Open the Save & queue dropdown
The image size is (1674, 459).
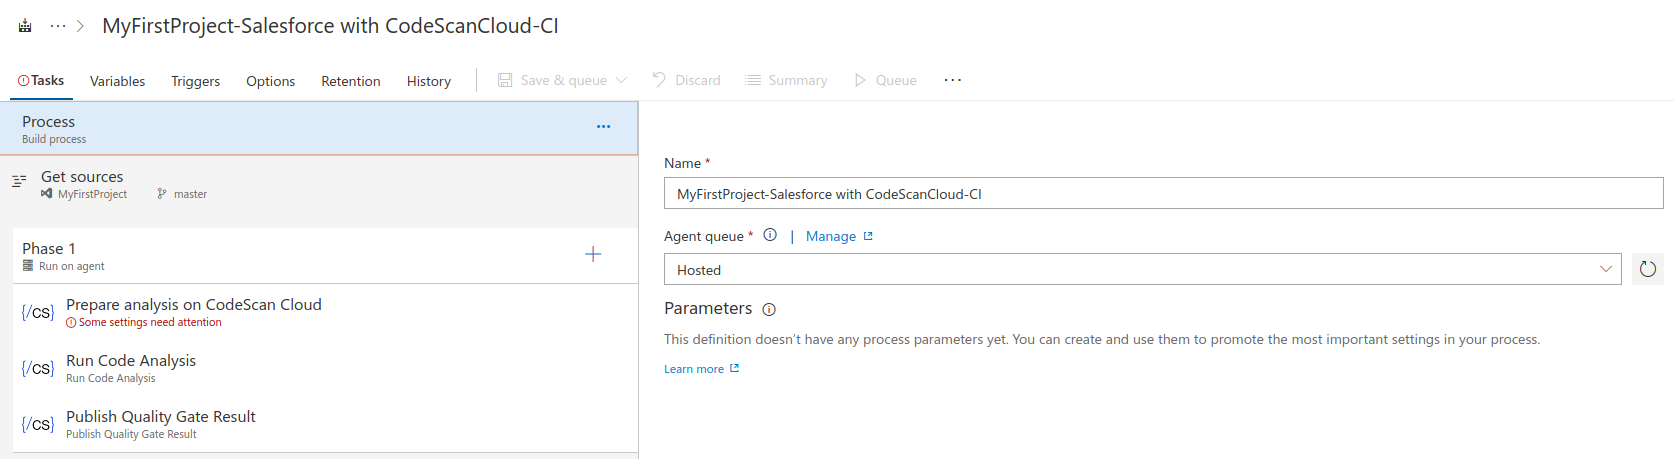[x=622, y=80]
